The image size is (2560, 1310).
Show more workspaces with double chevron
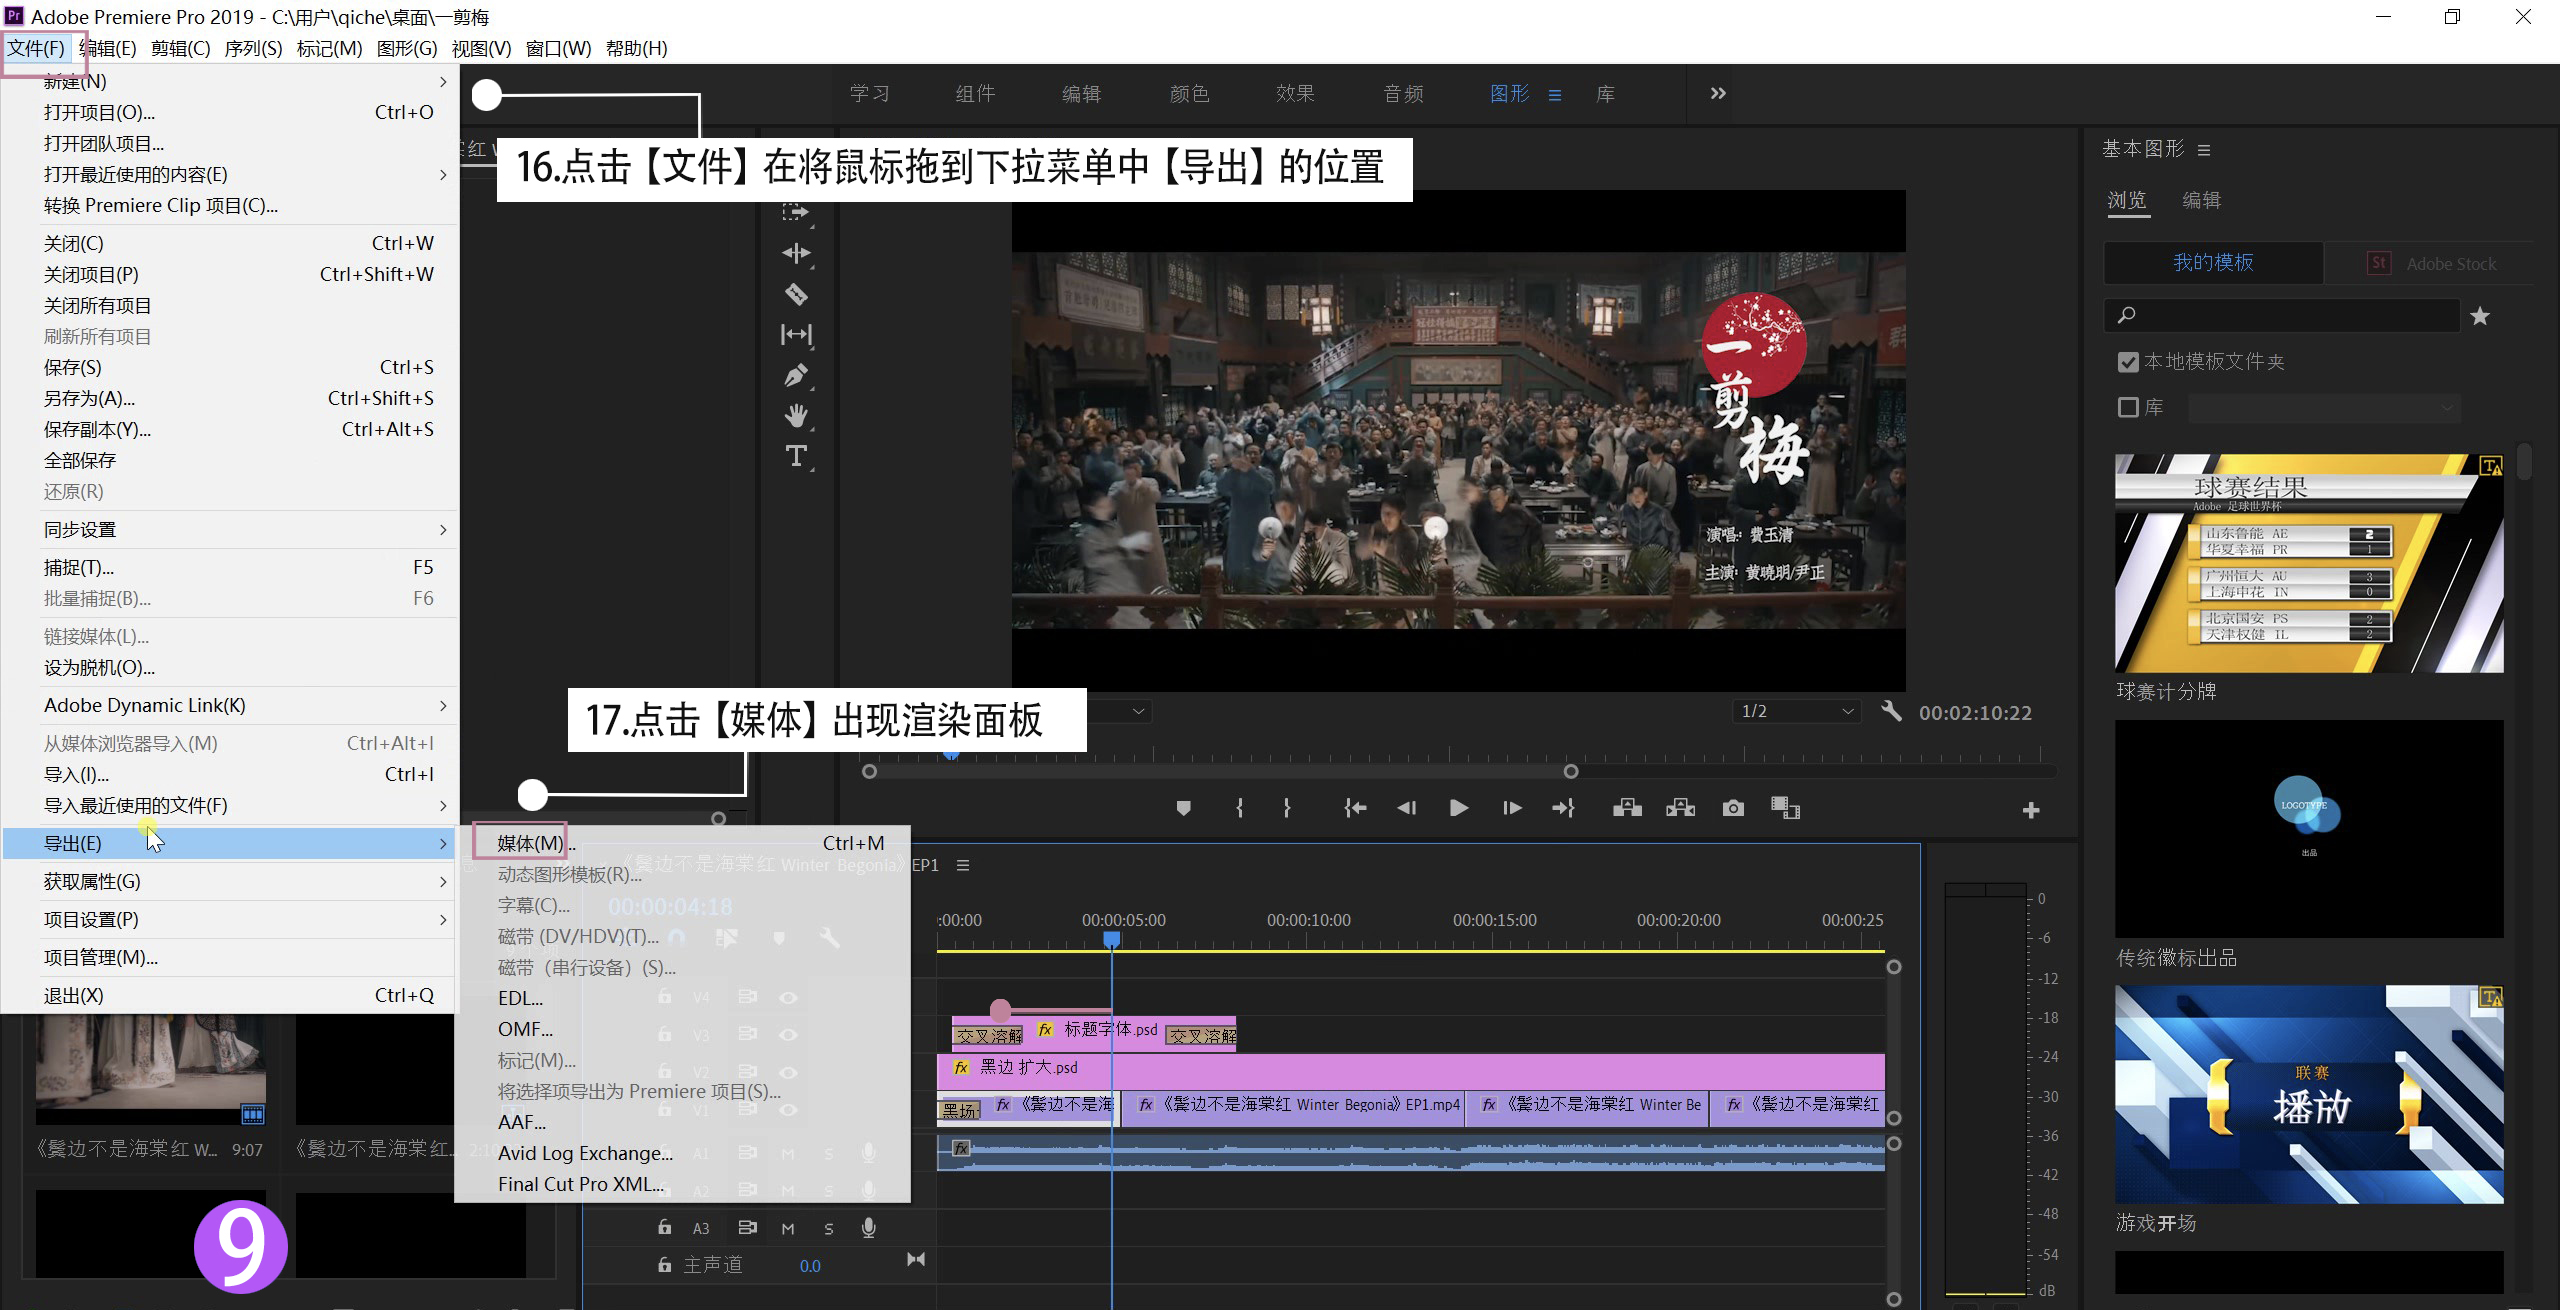point(1718,93)
